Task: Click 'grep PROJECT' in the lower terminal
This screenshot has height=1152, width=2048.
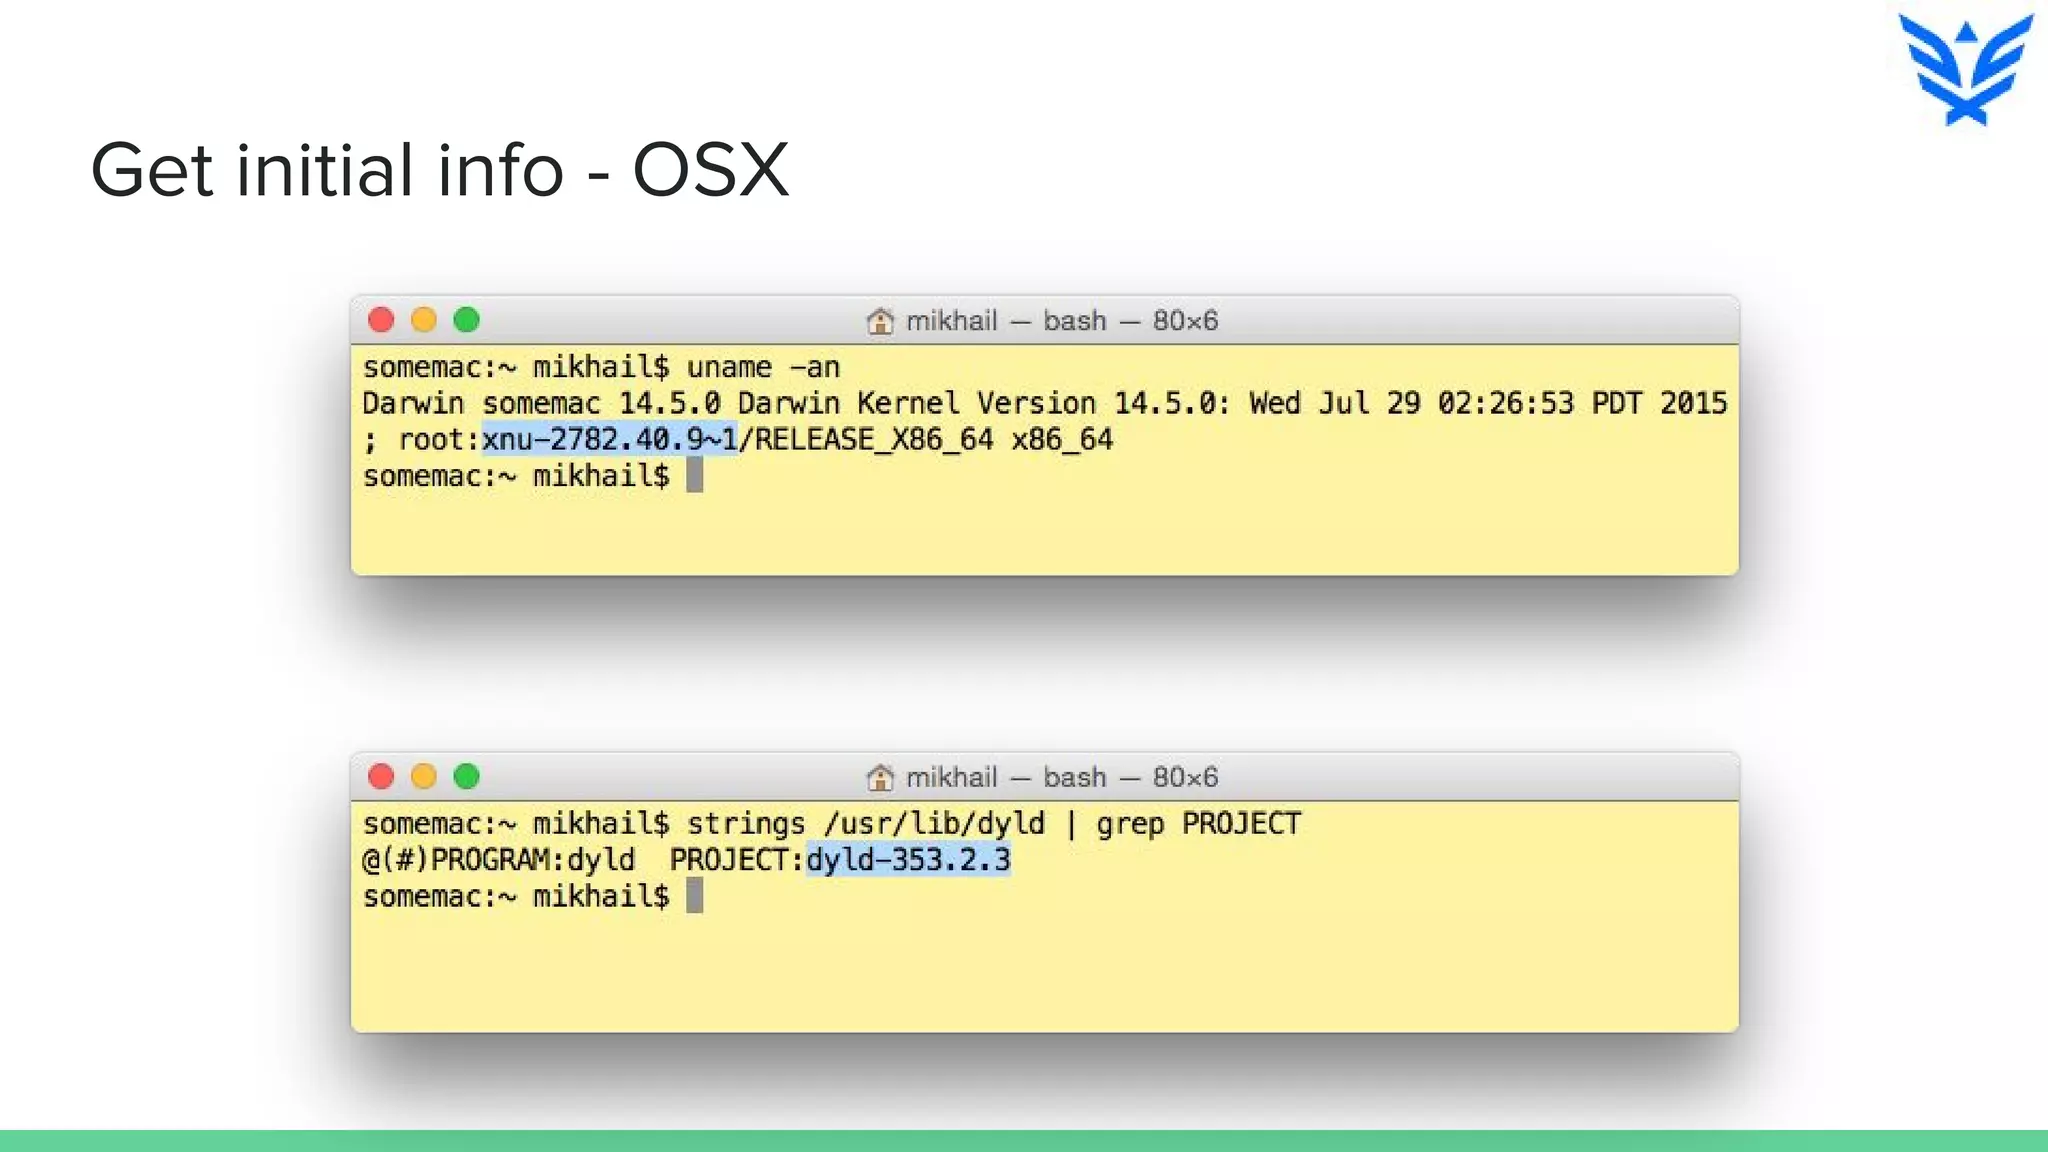Action: coord(1199,824)
